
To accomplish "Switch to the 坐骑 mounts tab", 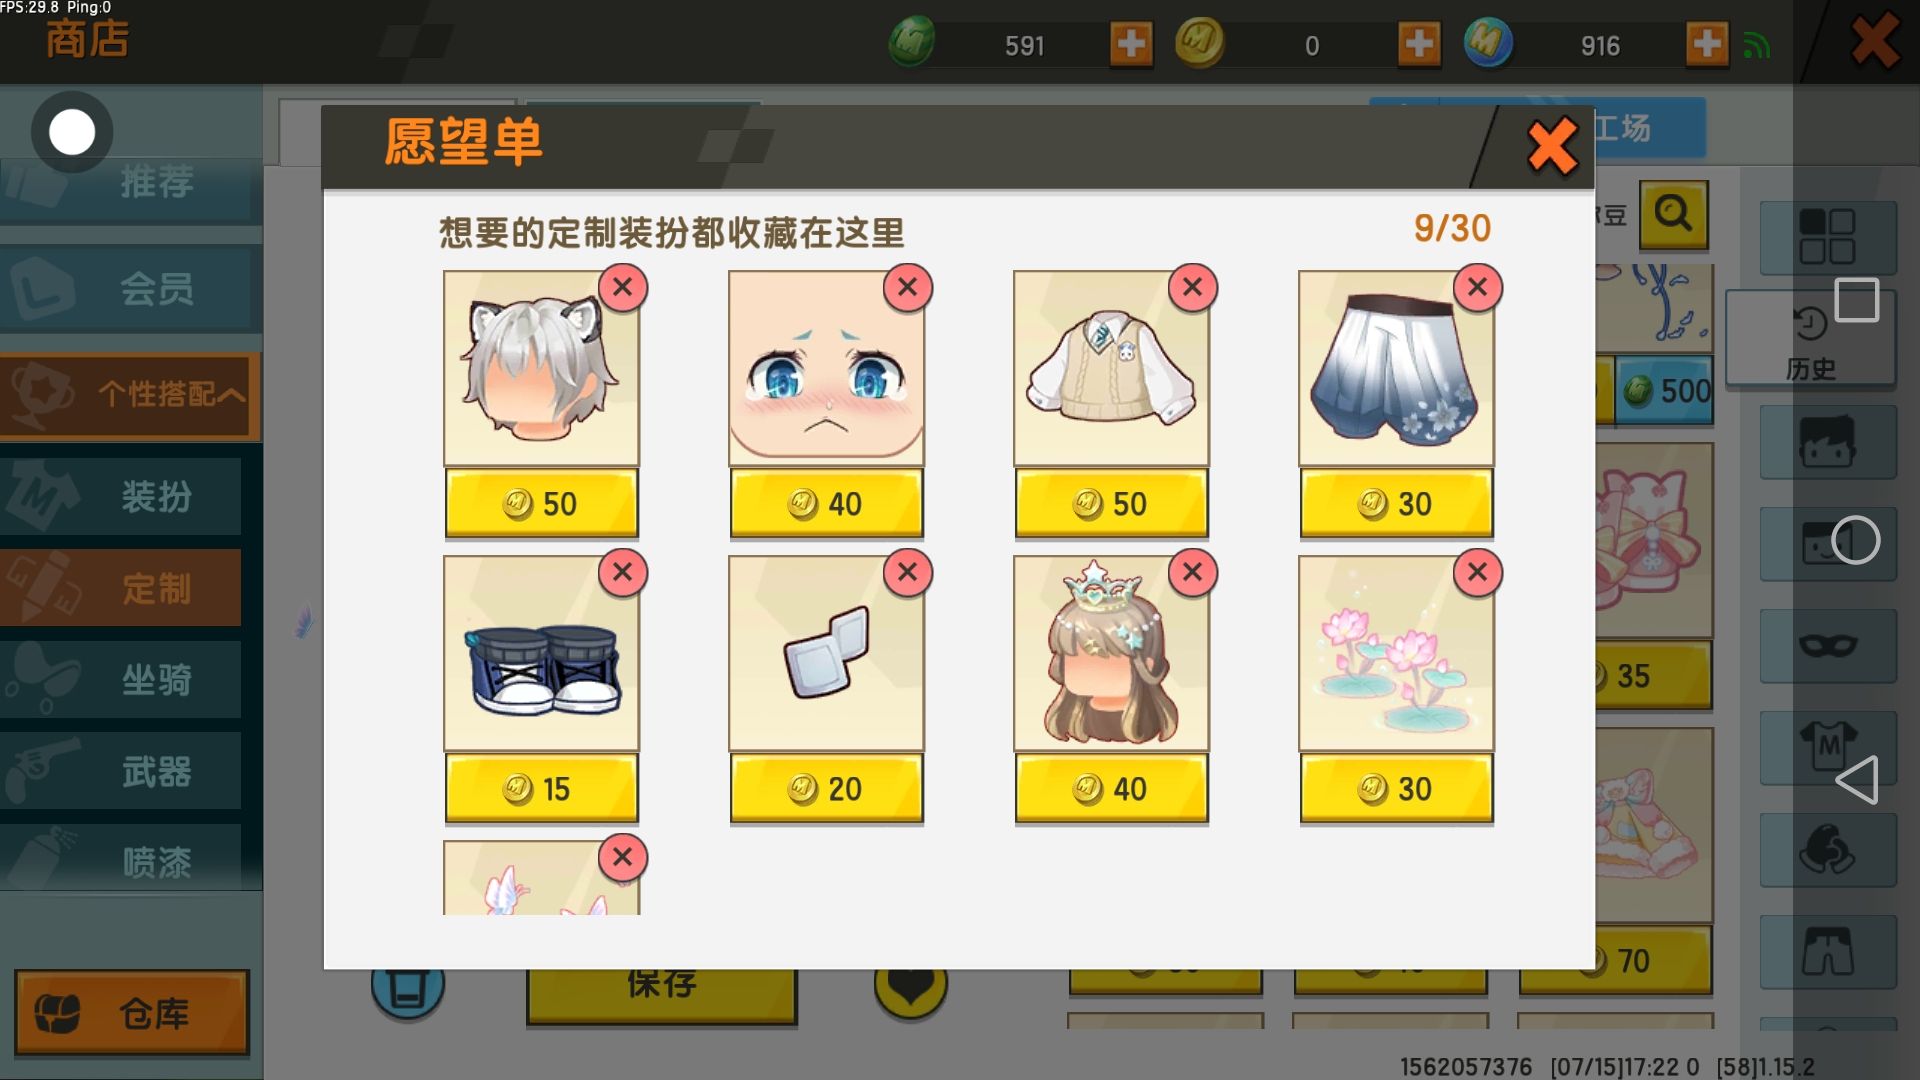I will coord(121,680).
